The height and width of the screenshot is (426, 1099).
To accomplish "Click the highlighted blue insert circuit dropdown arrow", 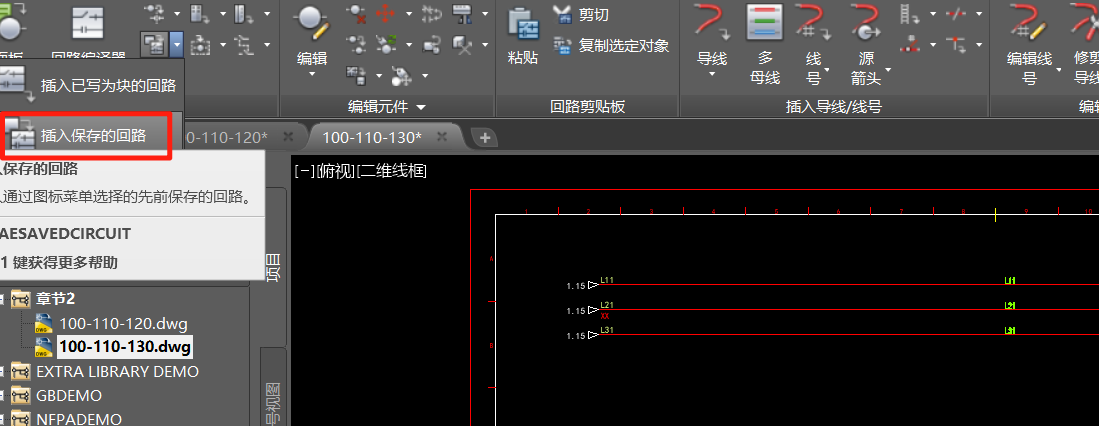I will coord(177,45).
